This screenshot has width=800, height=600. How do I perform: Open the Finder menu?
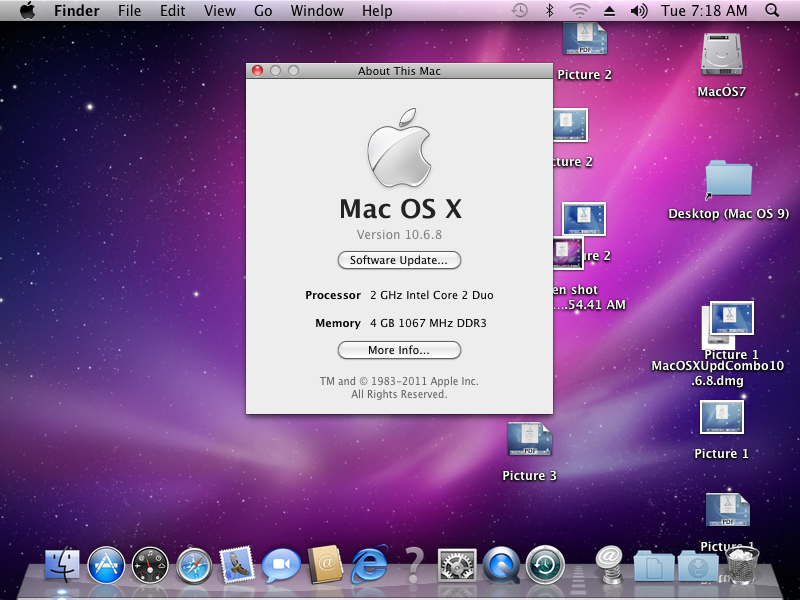coord(77,11)
